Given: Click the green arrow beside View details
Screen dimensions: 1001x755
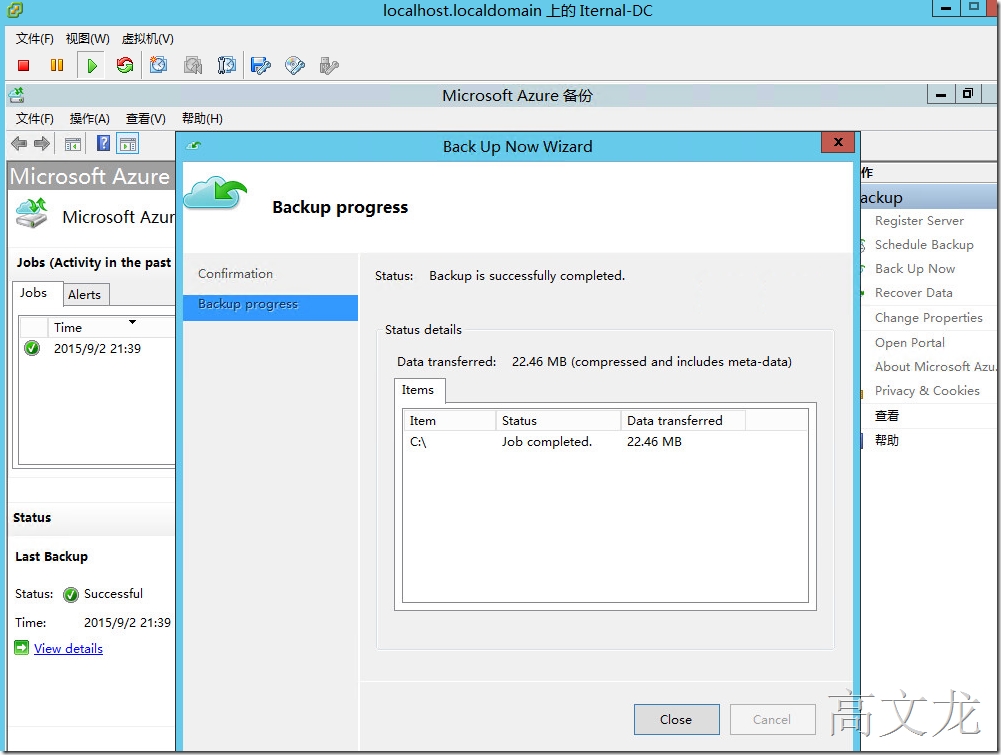Looking at the screenshot, I should [22, 648].
